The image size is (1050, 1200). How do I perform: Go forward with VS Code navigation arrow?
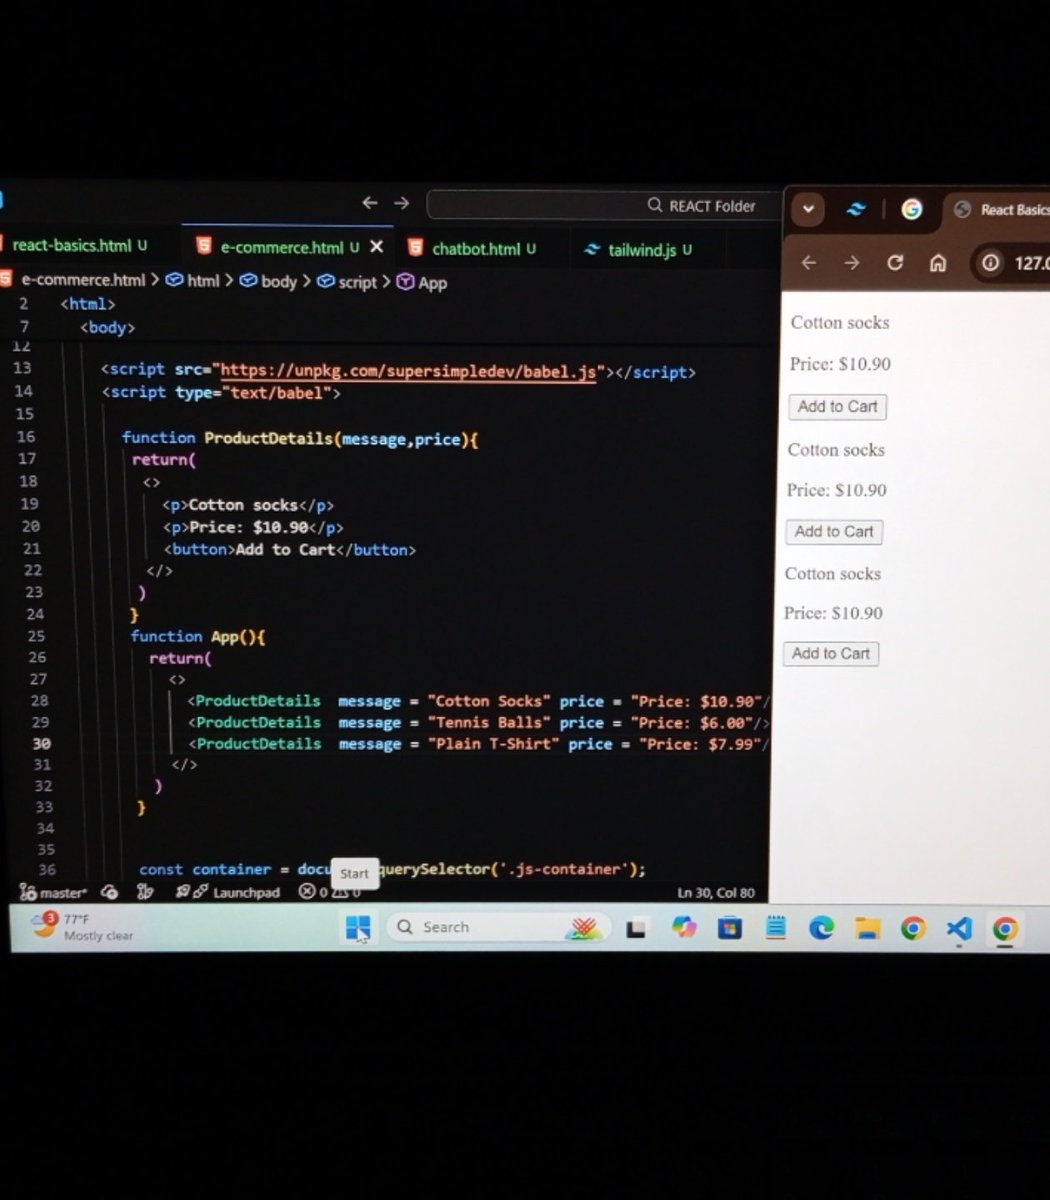[401, 203]
